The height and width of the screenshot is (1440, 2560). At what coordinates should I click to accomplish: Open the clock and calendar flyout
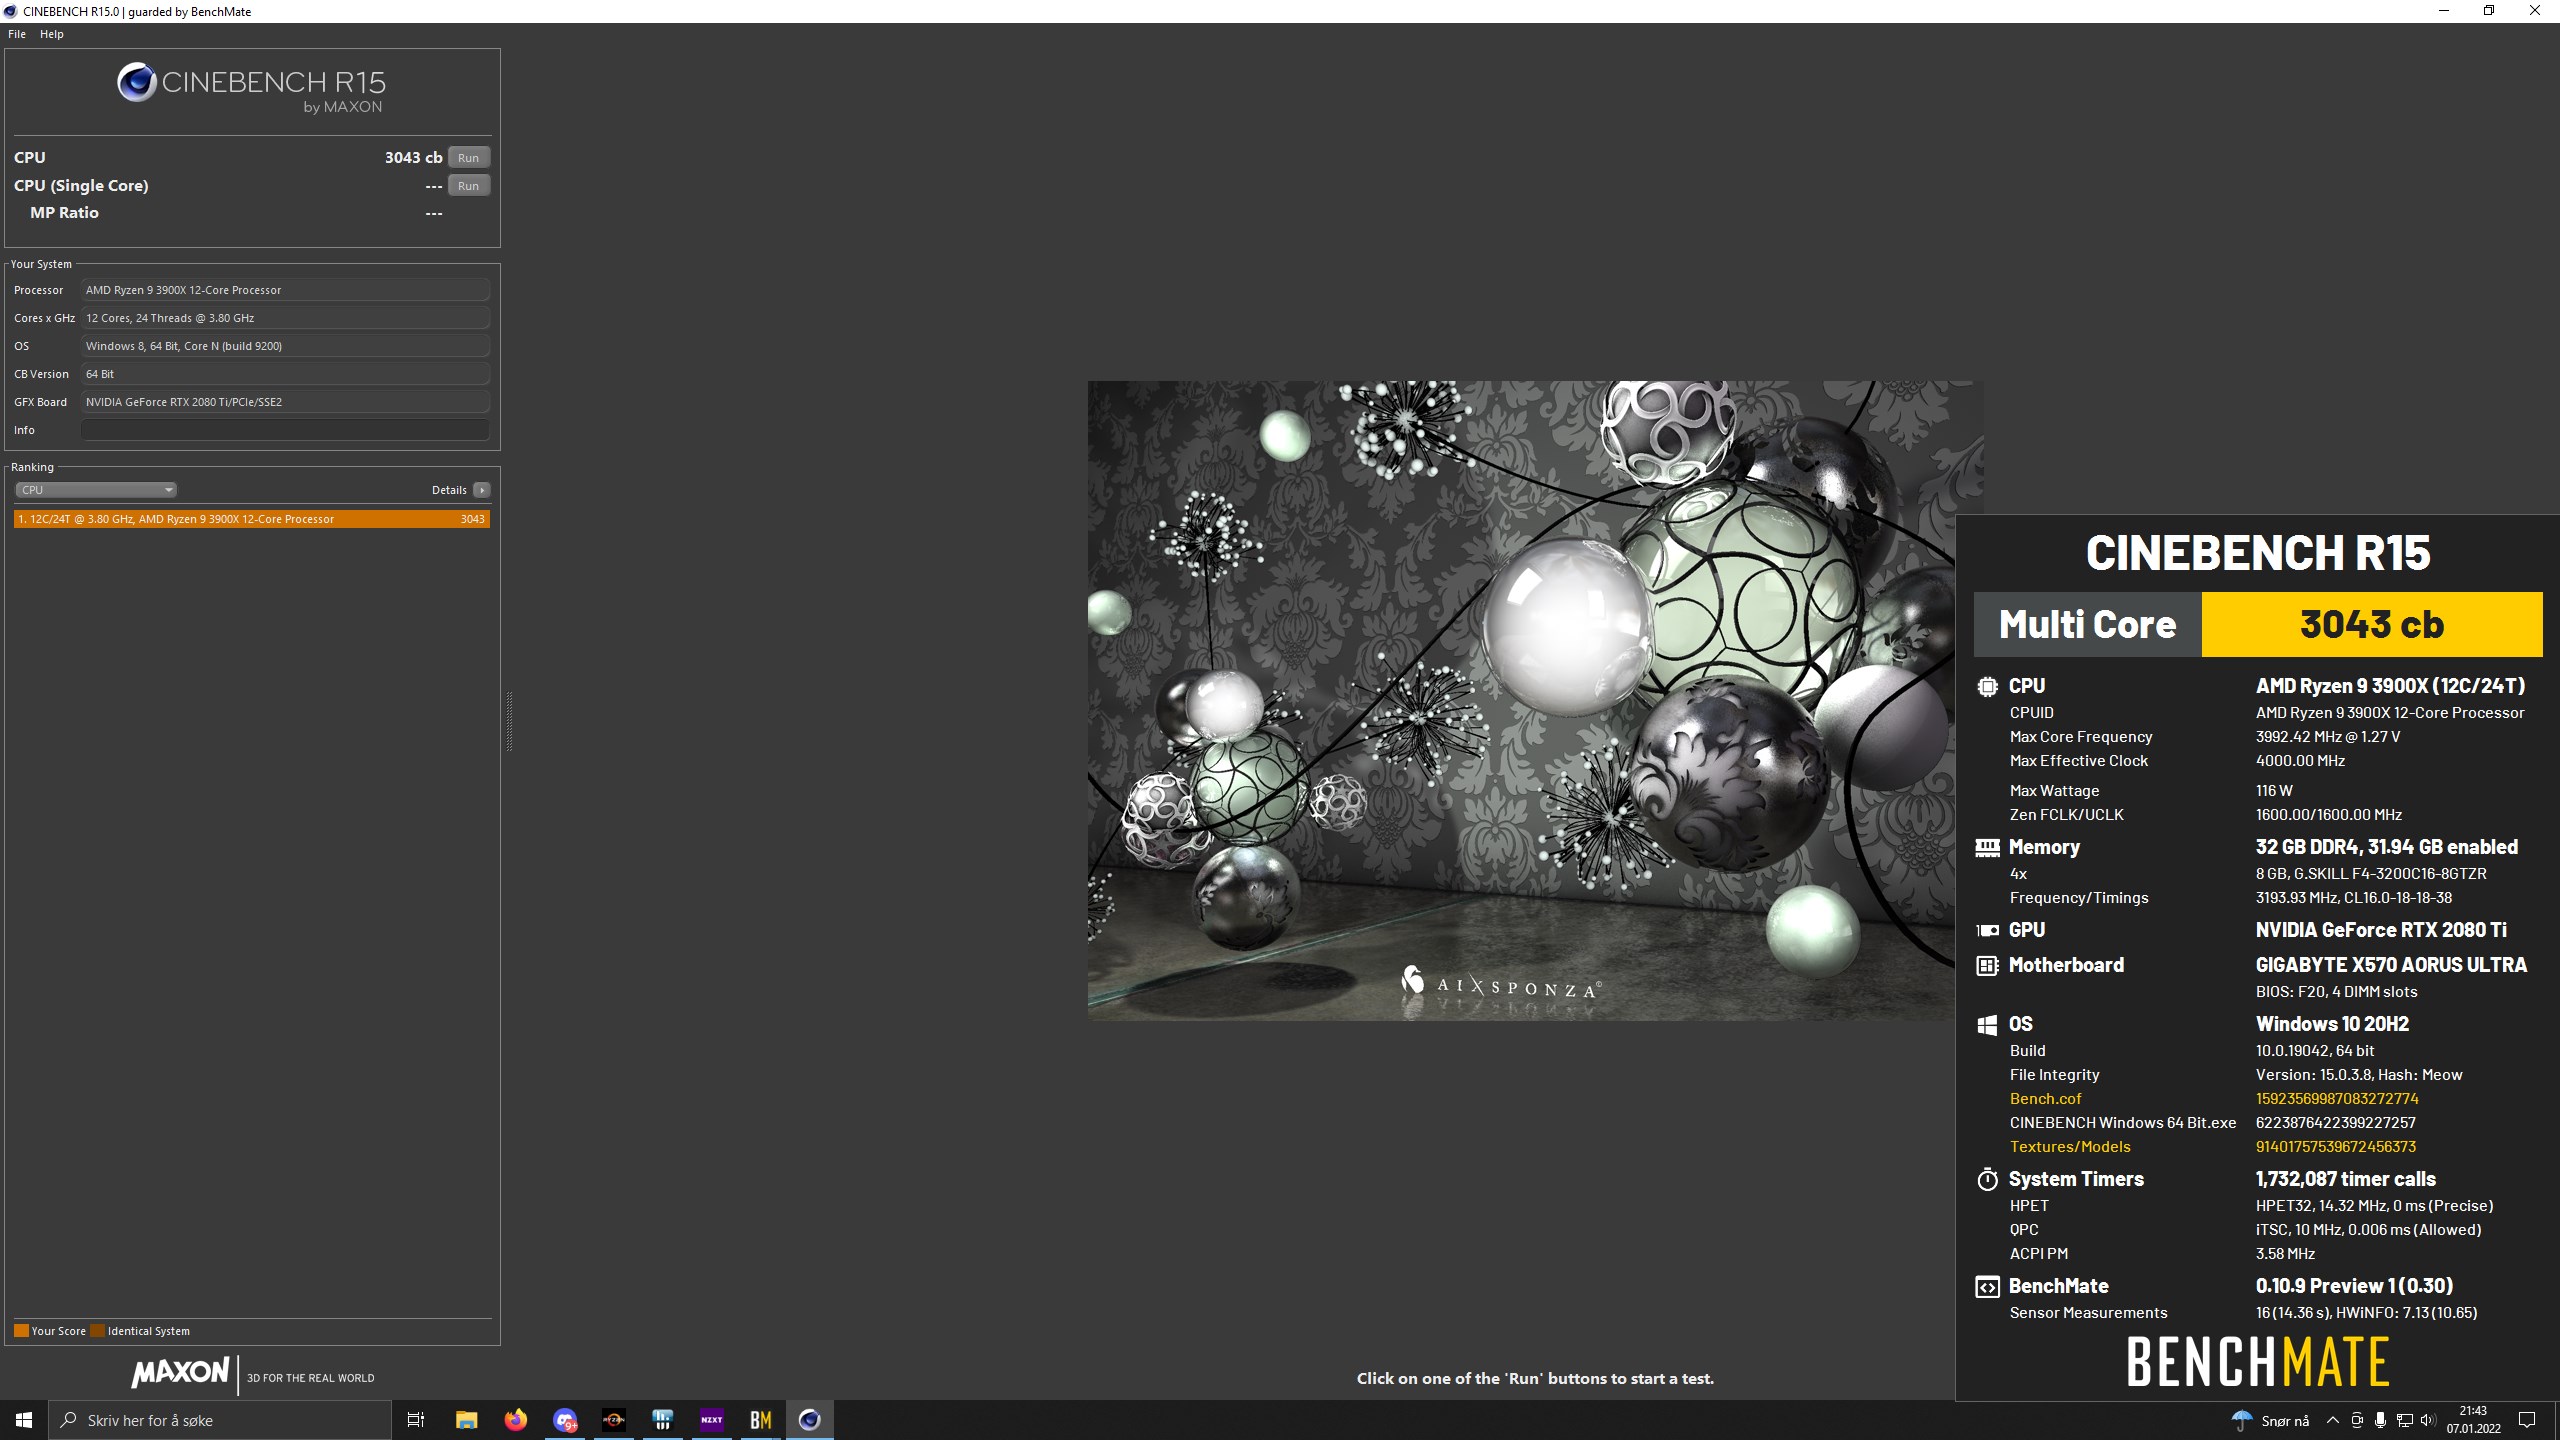(2473, 1420)
